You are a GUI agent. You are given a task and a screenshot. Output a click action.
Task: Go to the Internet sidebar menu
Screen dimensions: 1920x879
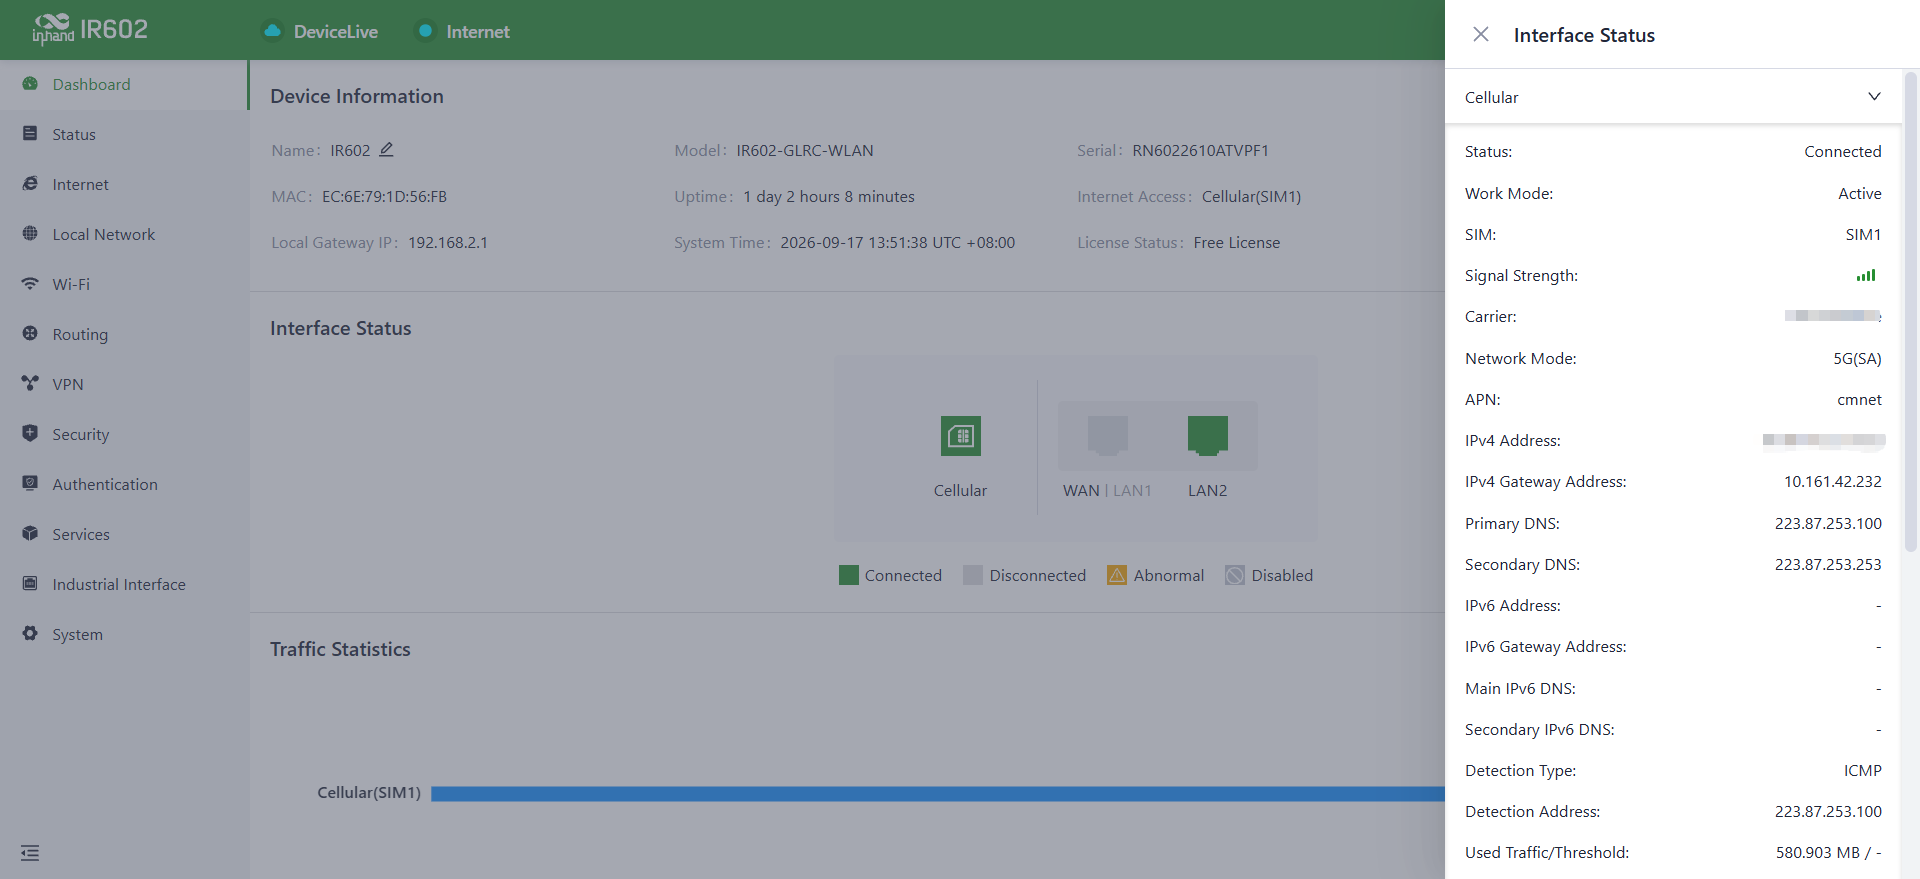pyautogui.click(x=123, y=184)
